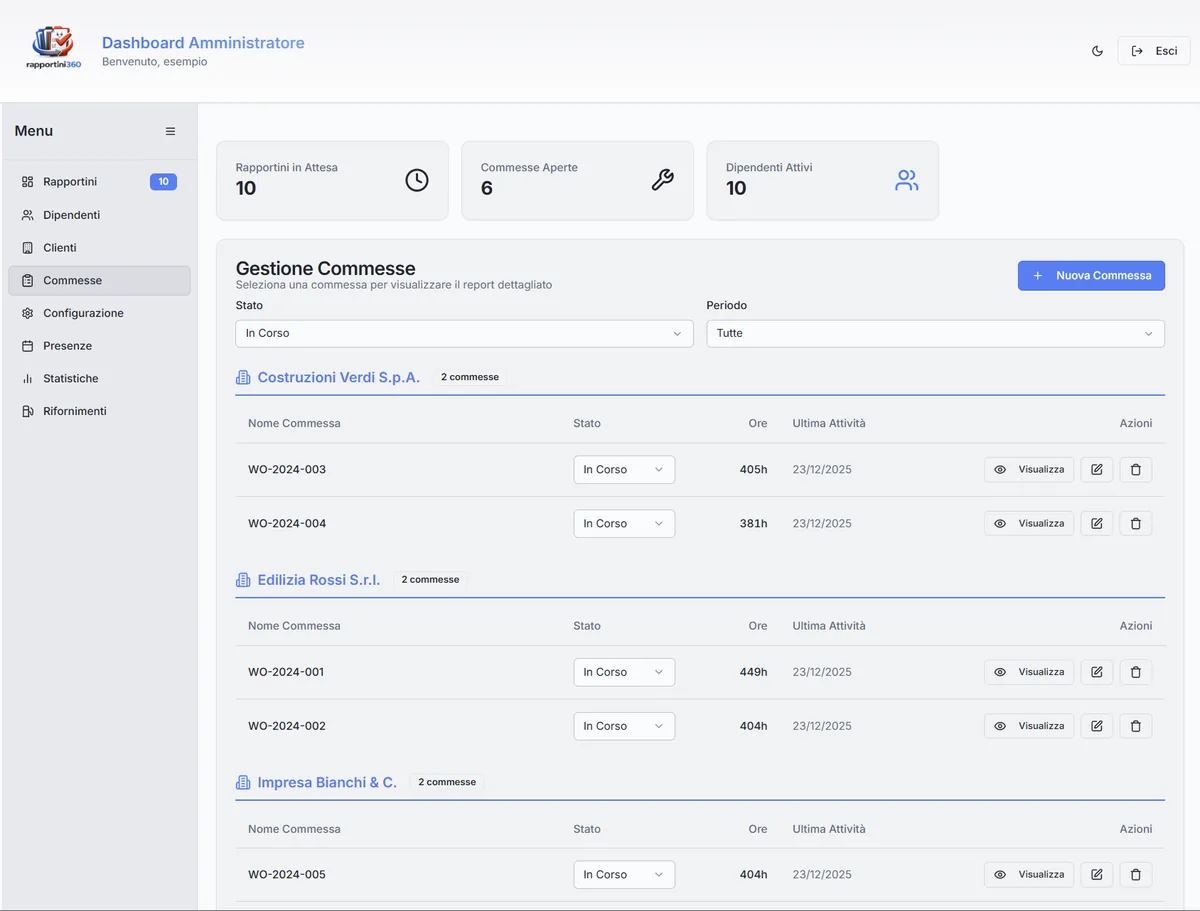Open Configurazione in the sidebar menu
This screenshot has width=1200, height=911.
coord(99,313)
